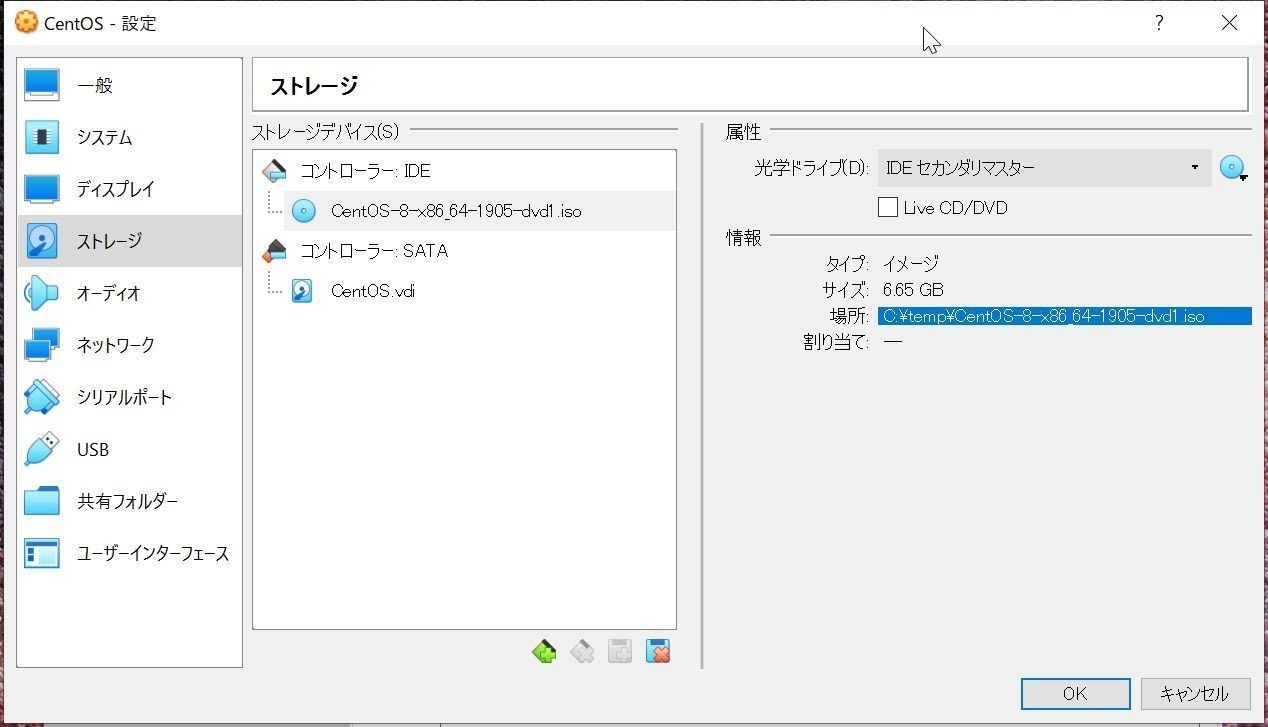Viewport: 1268px width, 727px height.
Task: Open the 一般 settings category
Action: pyautogui.click(x=129, y=86)
